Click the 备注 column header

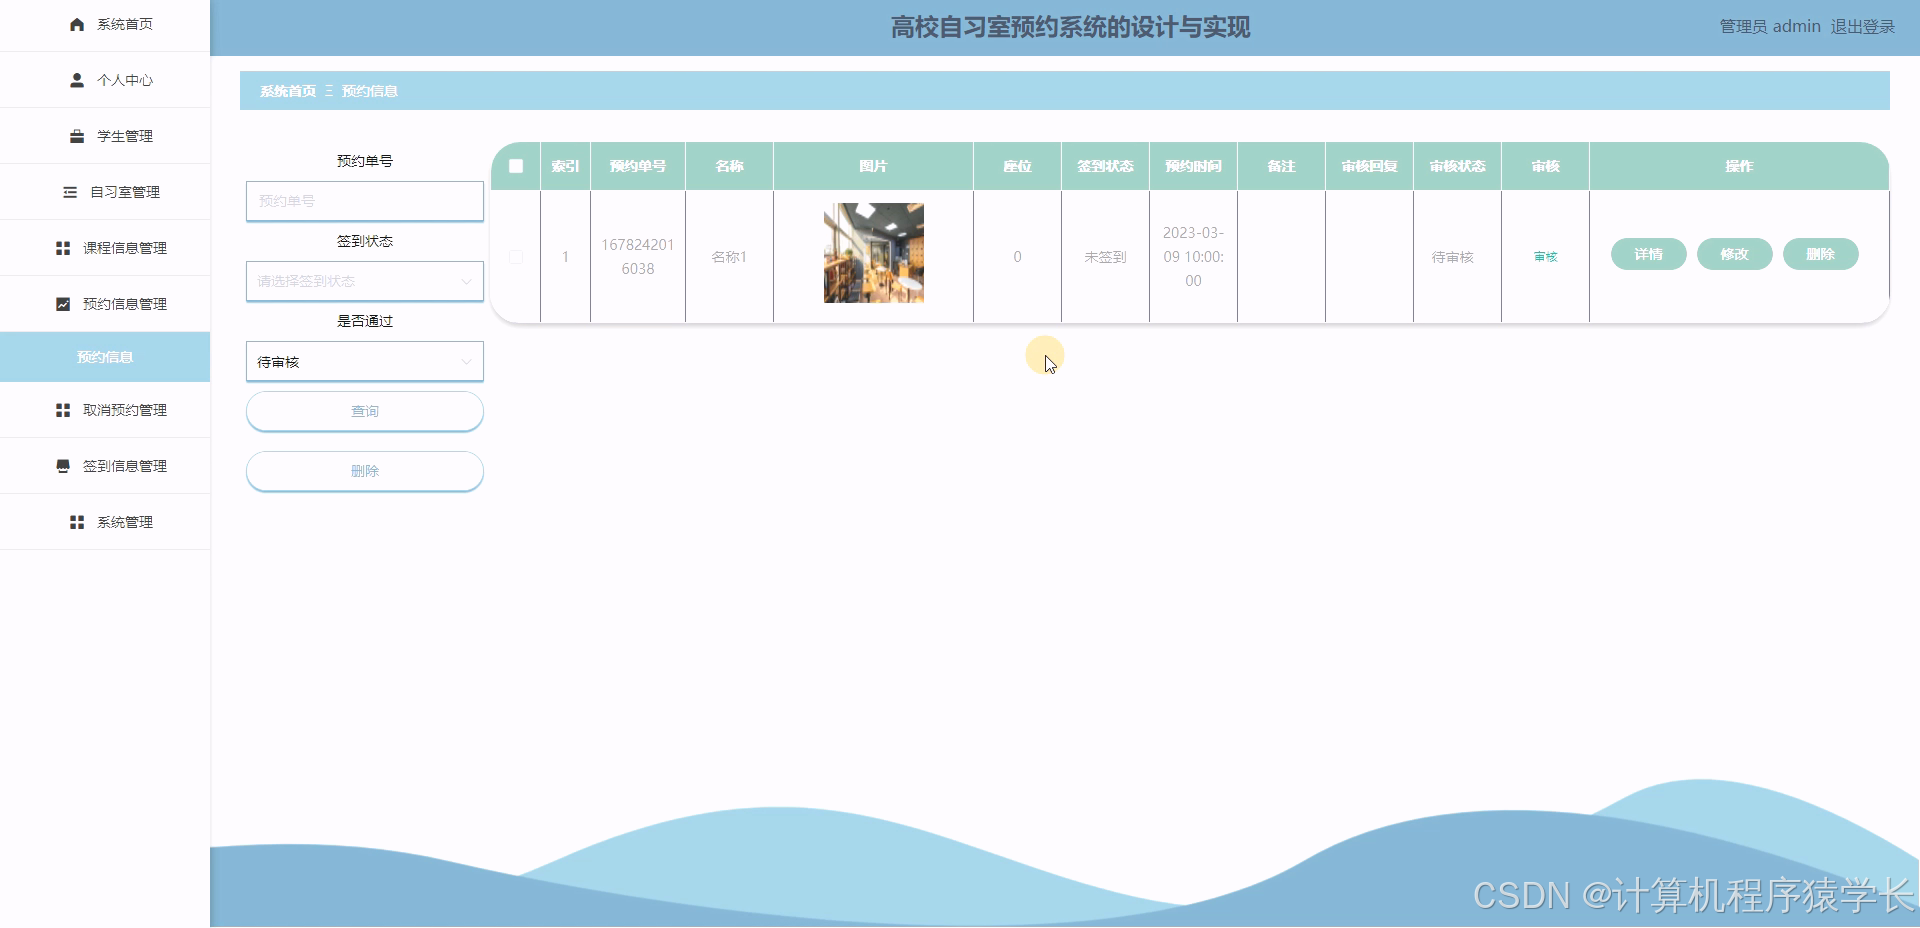tap(1282, 166)
